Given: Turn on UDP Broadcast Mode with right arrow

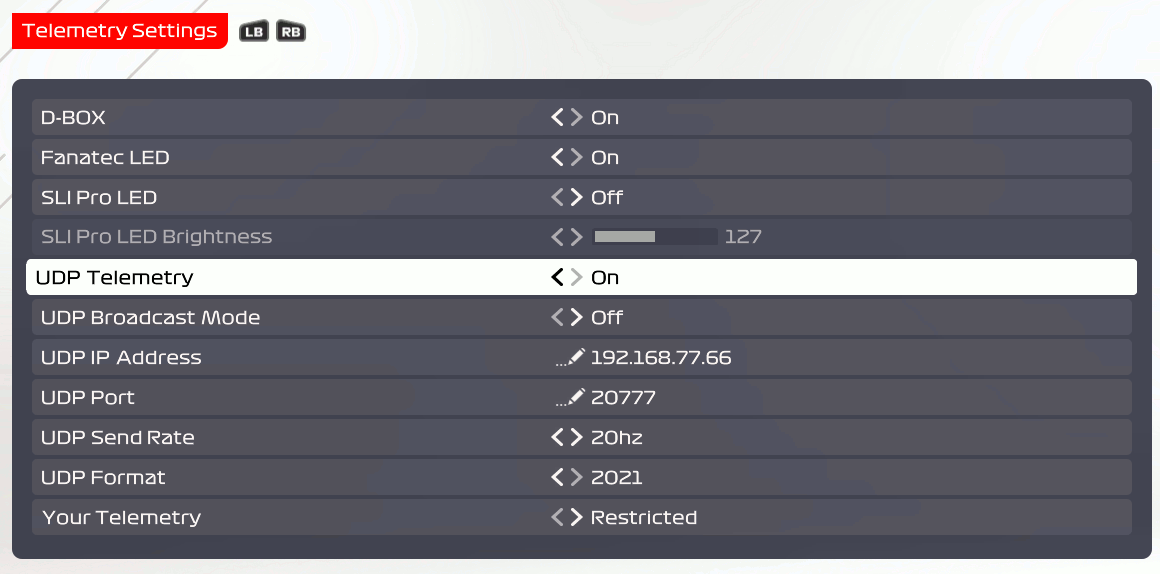Looking at the screenshot, I should [x=576, y=317].
